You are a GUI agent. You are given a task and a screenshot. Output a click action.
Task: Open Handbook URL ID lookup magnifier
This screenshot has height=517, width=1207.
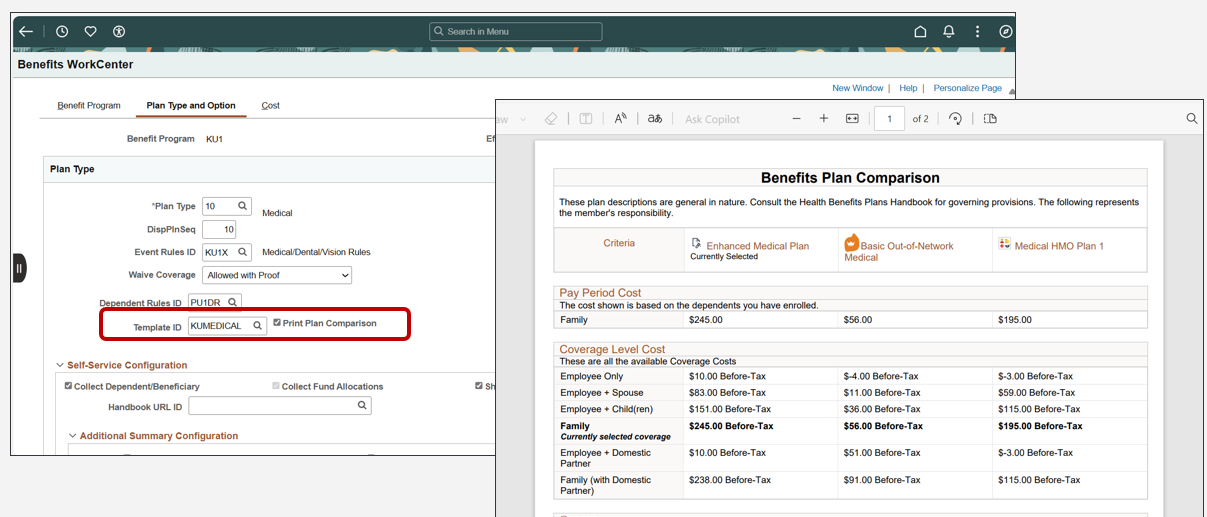(x=362, y=406)
